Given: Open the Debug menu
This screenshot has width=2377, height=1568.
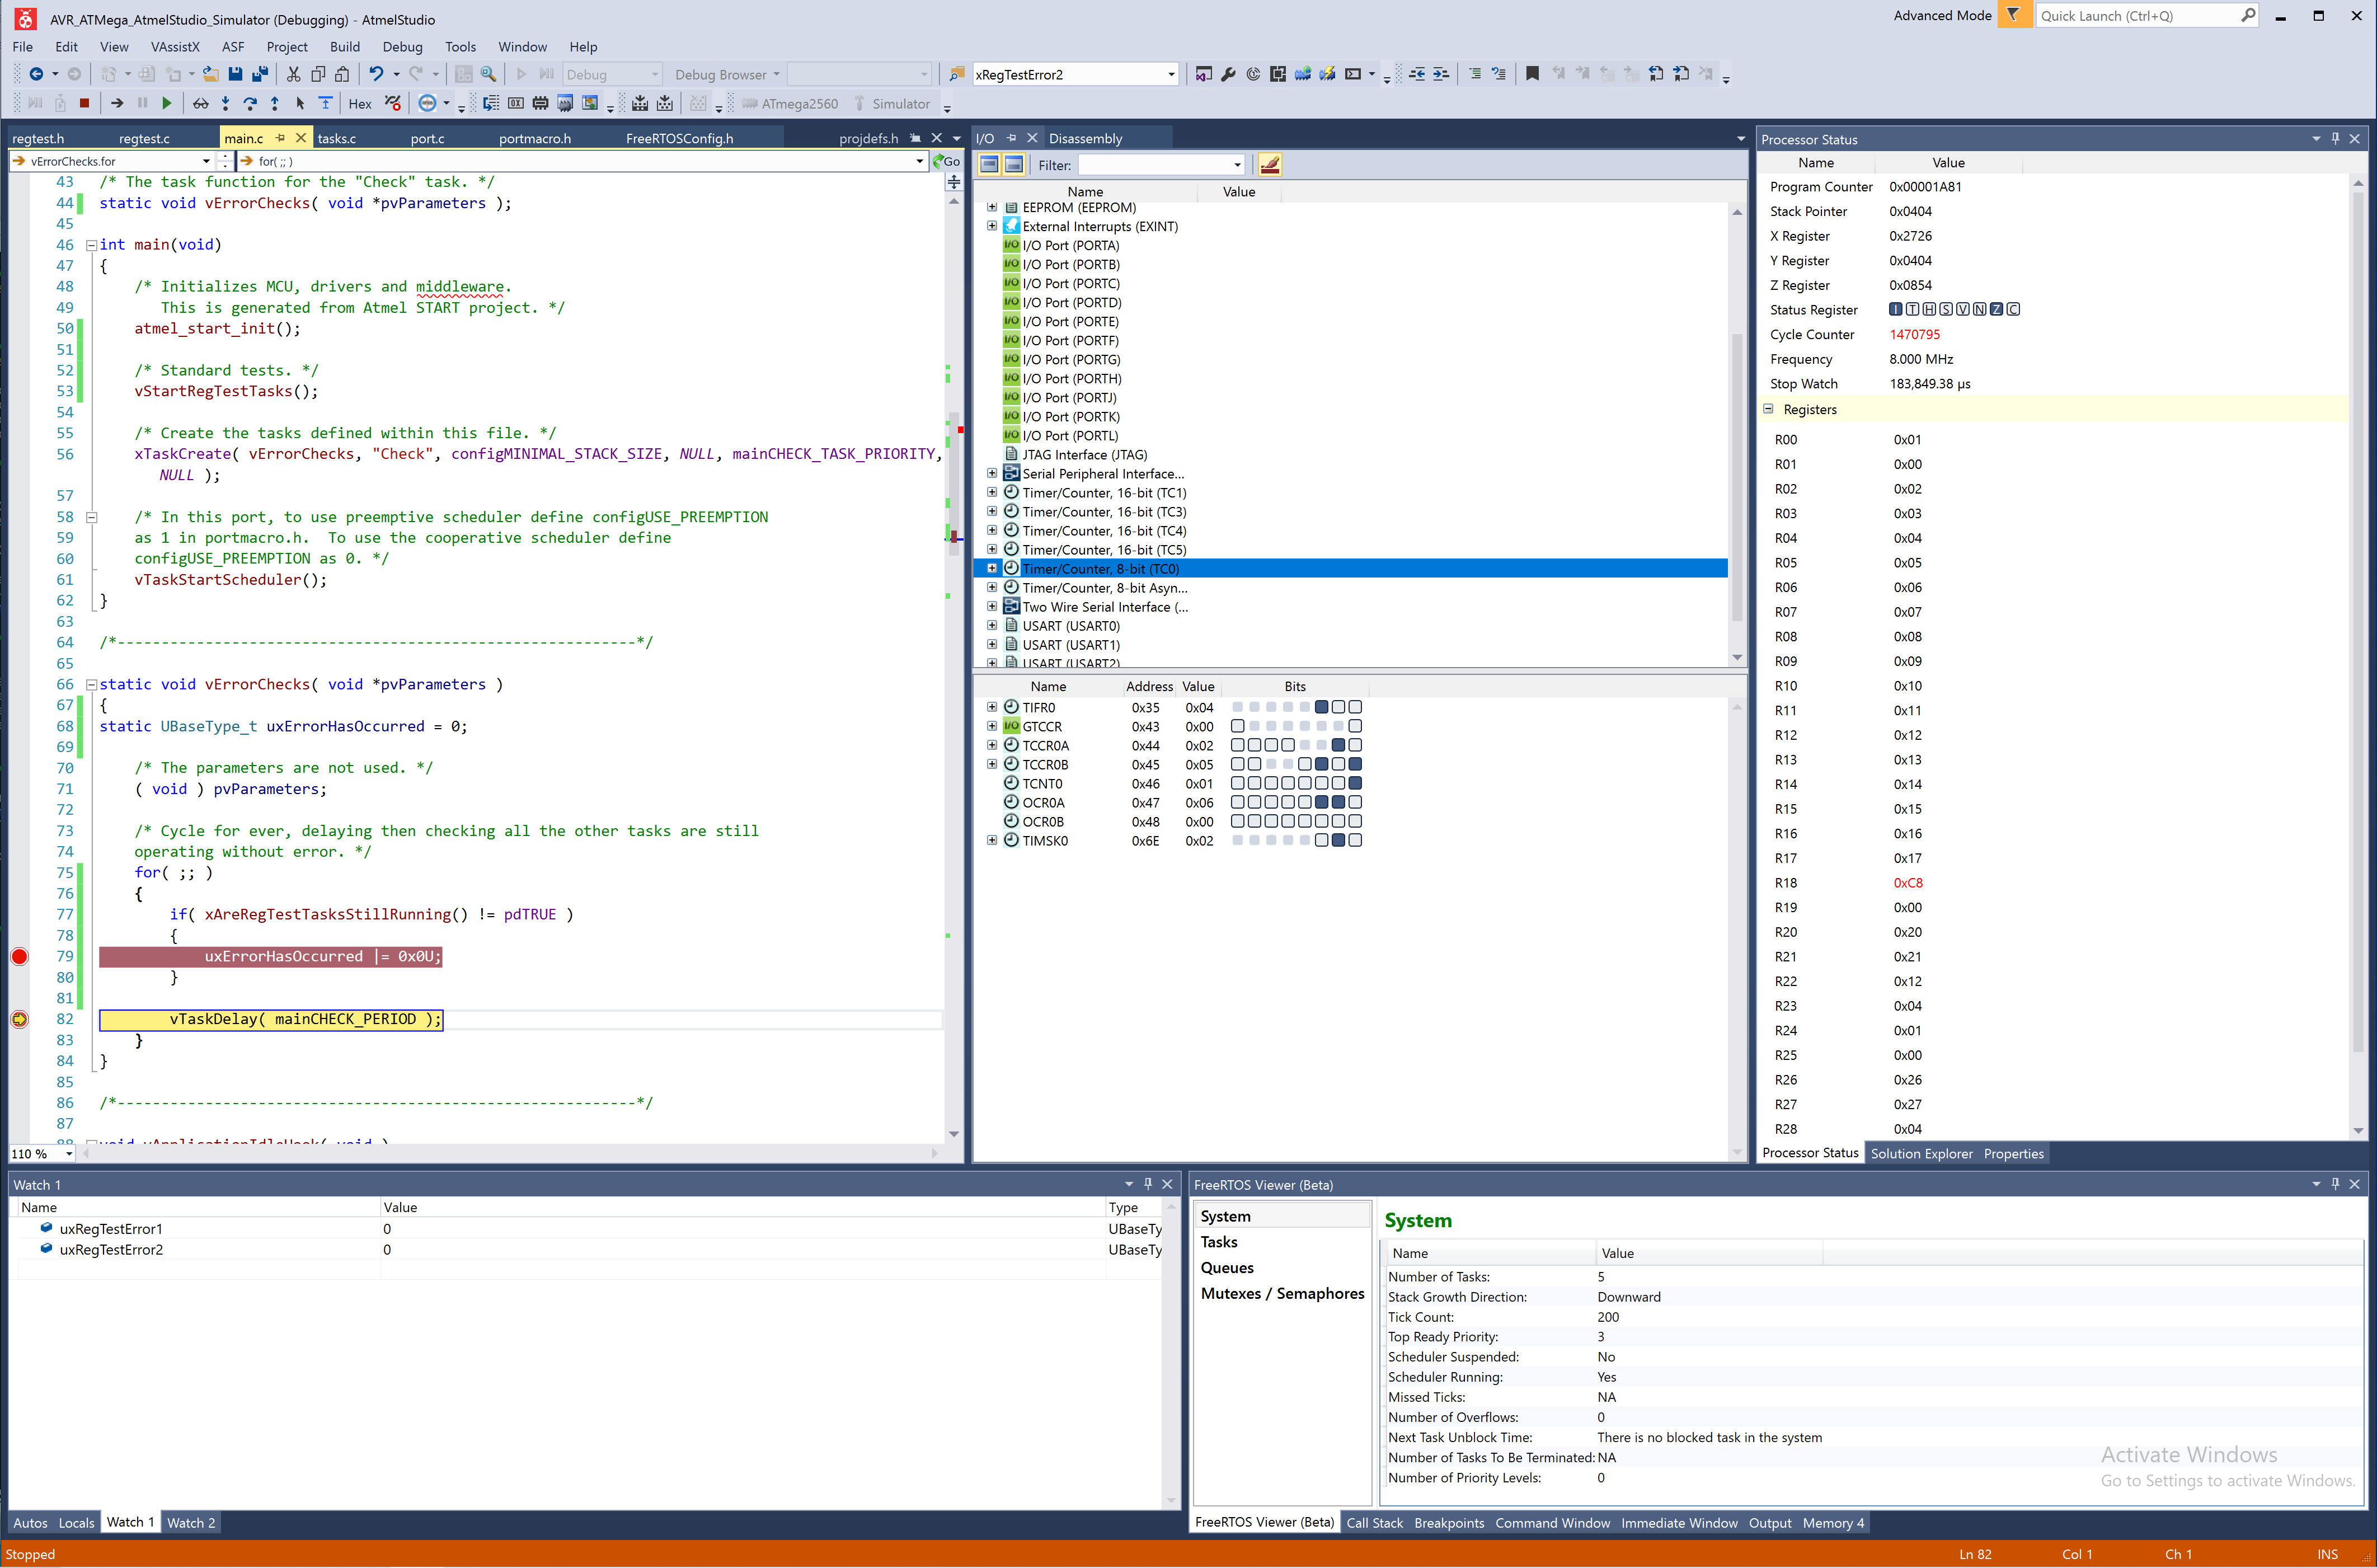Looking at the screenshot, I should tap(402, 47).
